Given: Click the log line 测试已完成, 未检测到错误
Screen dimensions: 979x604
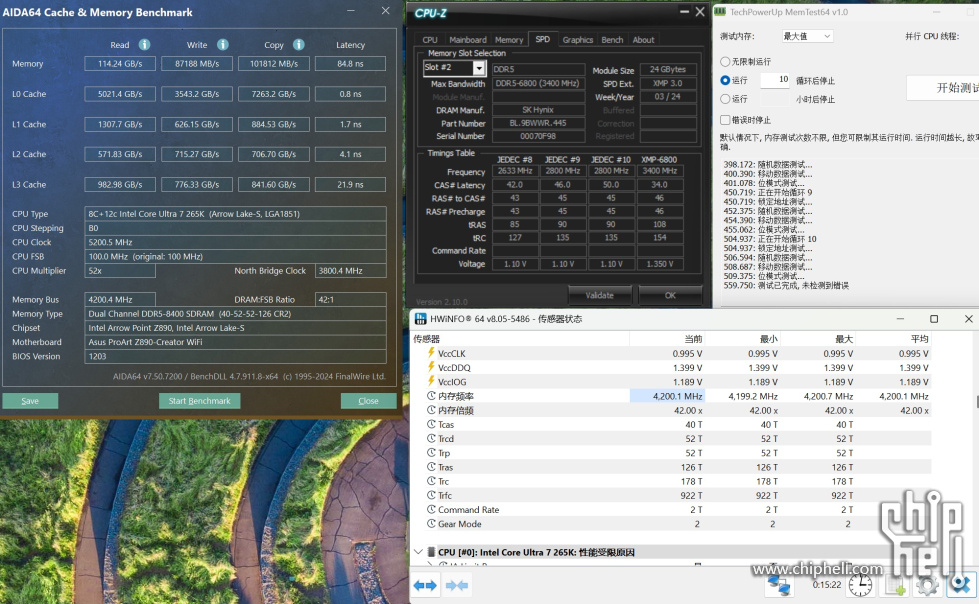Looking at the screenshot, I should pyautogui.click(x=786, y=285).
